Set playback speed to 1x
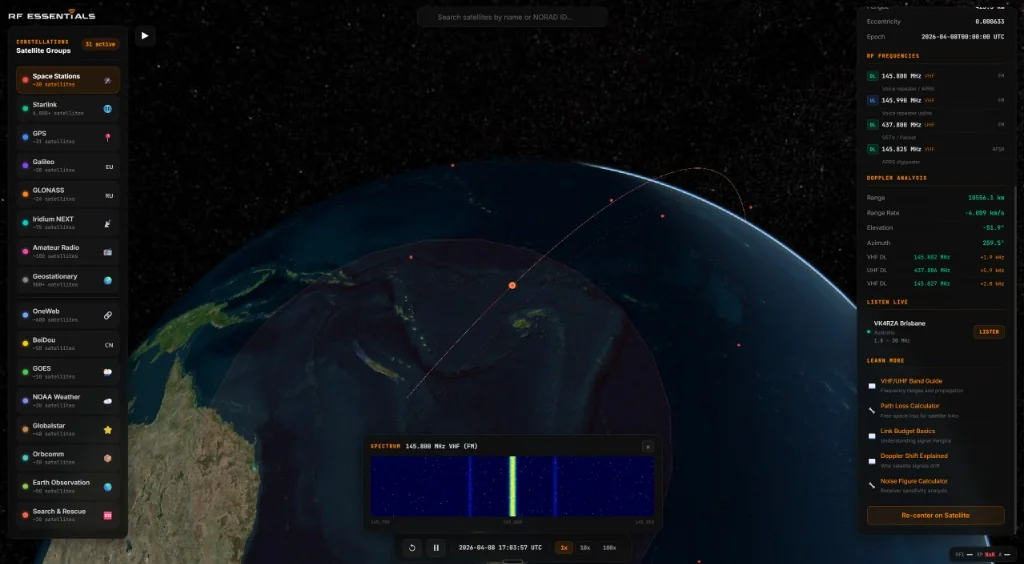The width and height of the screenshot is (1024, 564). (x=564, y=548)
